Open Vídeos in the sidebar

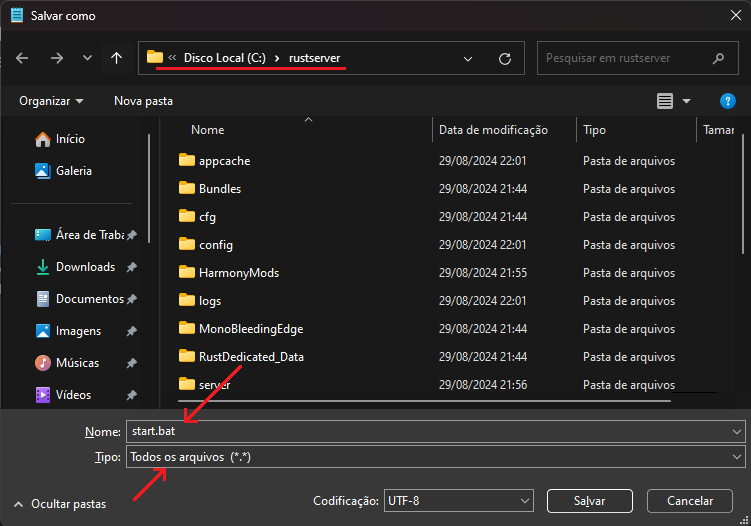pyautogui.click(x=63, y=395)
